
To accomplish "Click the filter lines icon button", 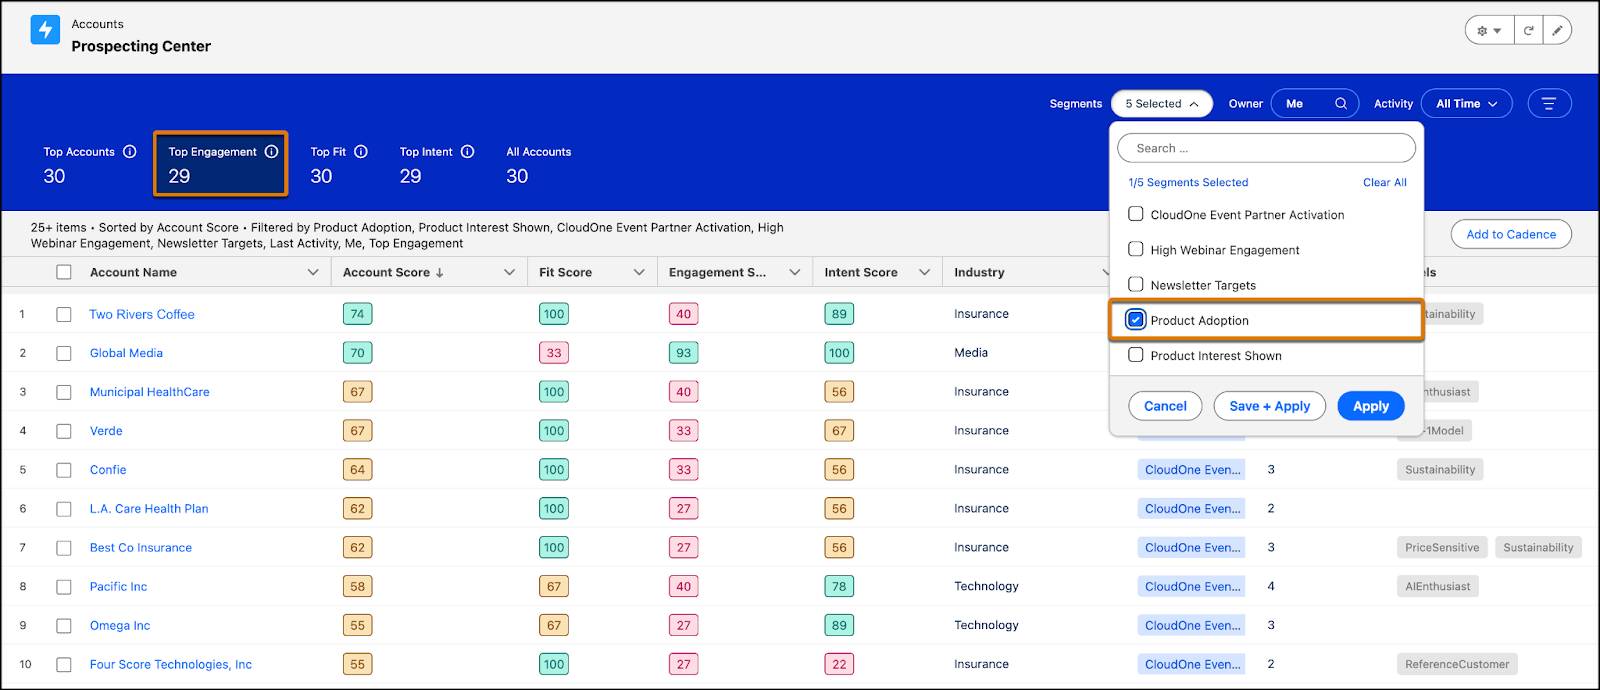I will point(1549,104).
